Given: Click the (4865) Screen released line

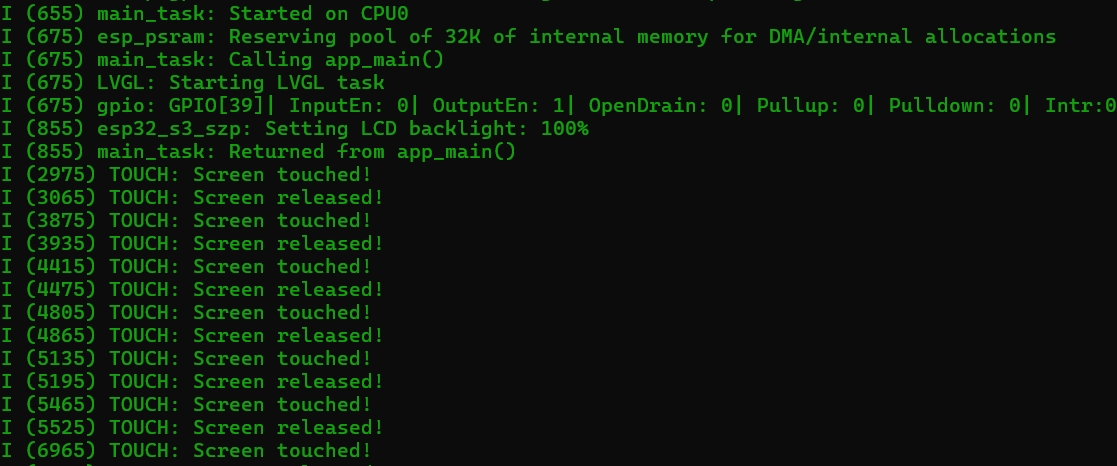Looking at the screenshot, I should coord(192,336).
